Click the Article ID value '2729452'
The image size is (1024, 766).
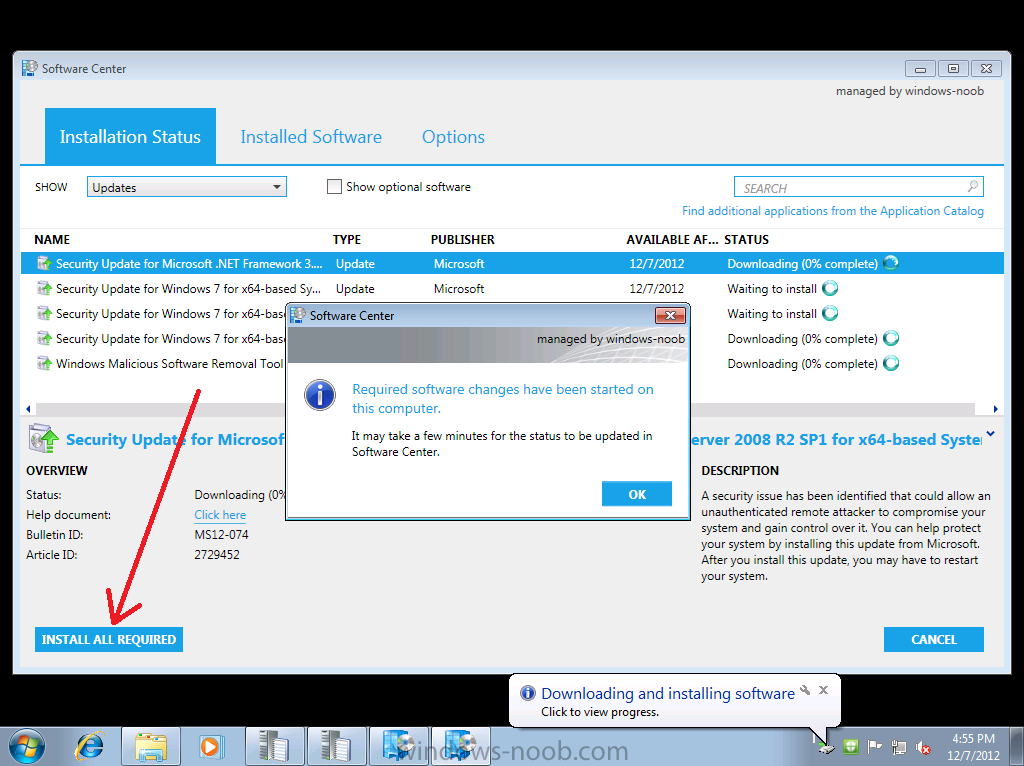217,554
